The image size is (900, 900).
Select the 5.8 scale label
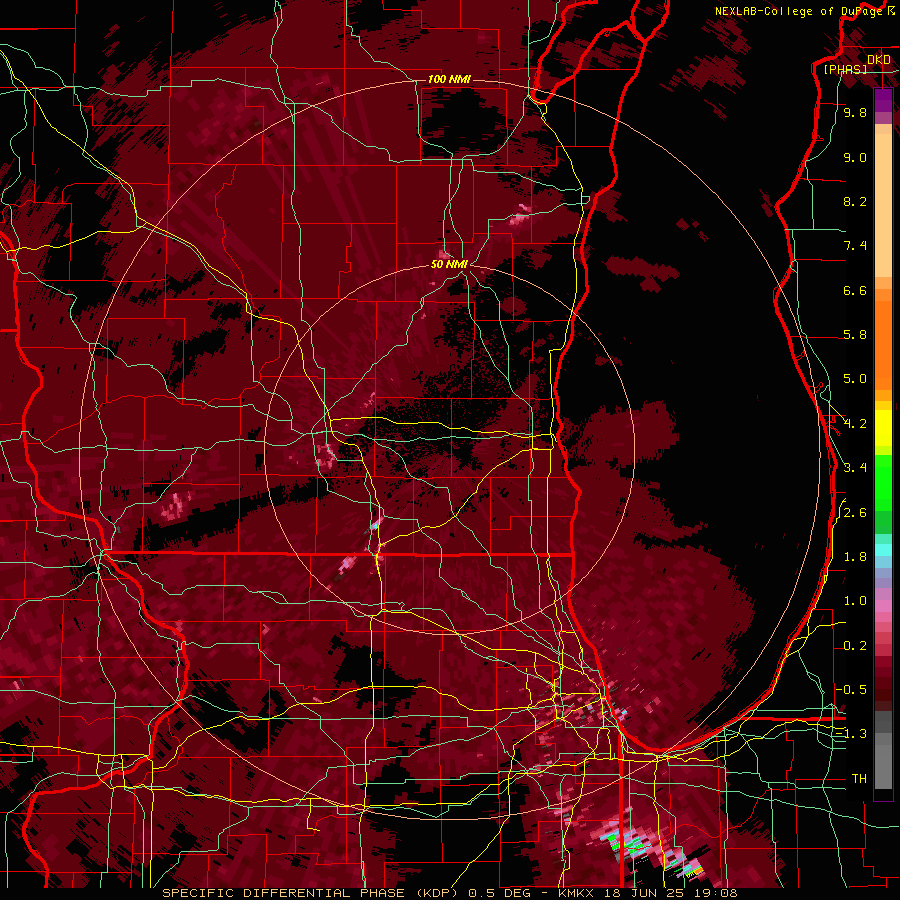pyautogui.click(x=855, y=335)
